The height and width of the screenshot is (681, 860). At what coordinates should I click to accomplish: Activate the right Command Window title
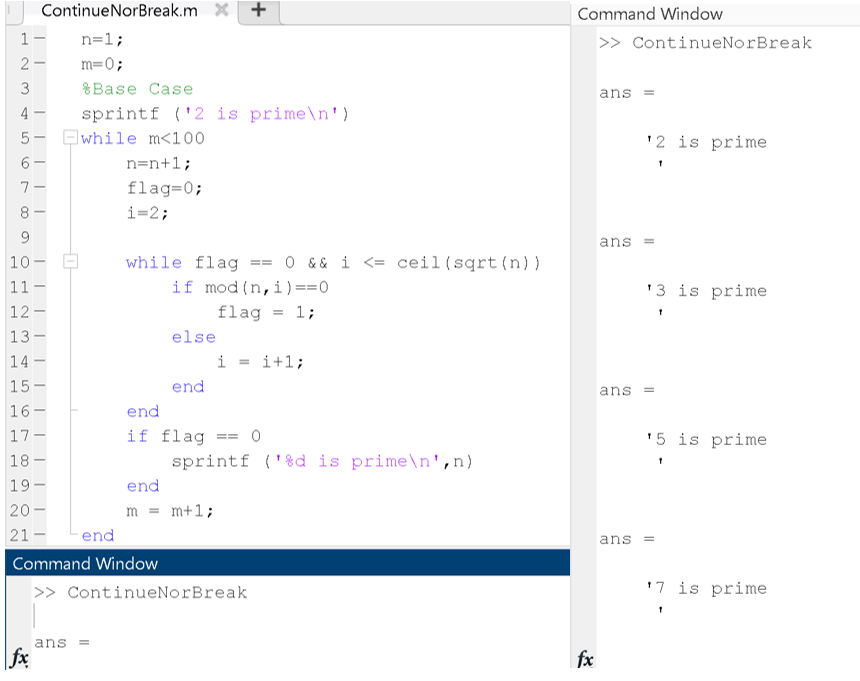pos(650,14)
